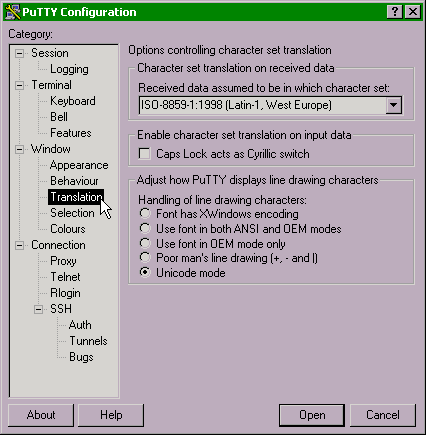Close the PuTTY Configuration dialog with X

pyautogui.click(x=413, y=12)
